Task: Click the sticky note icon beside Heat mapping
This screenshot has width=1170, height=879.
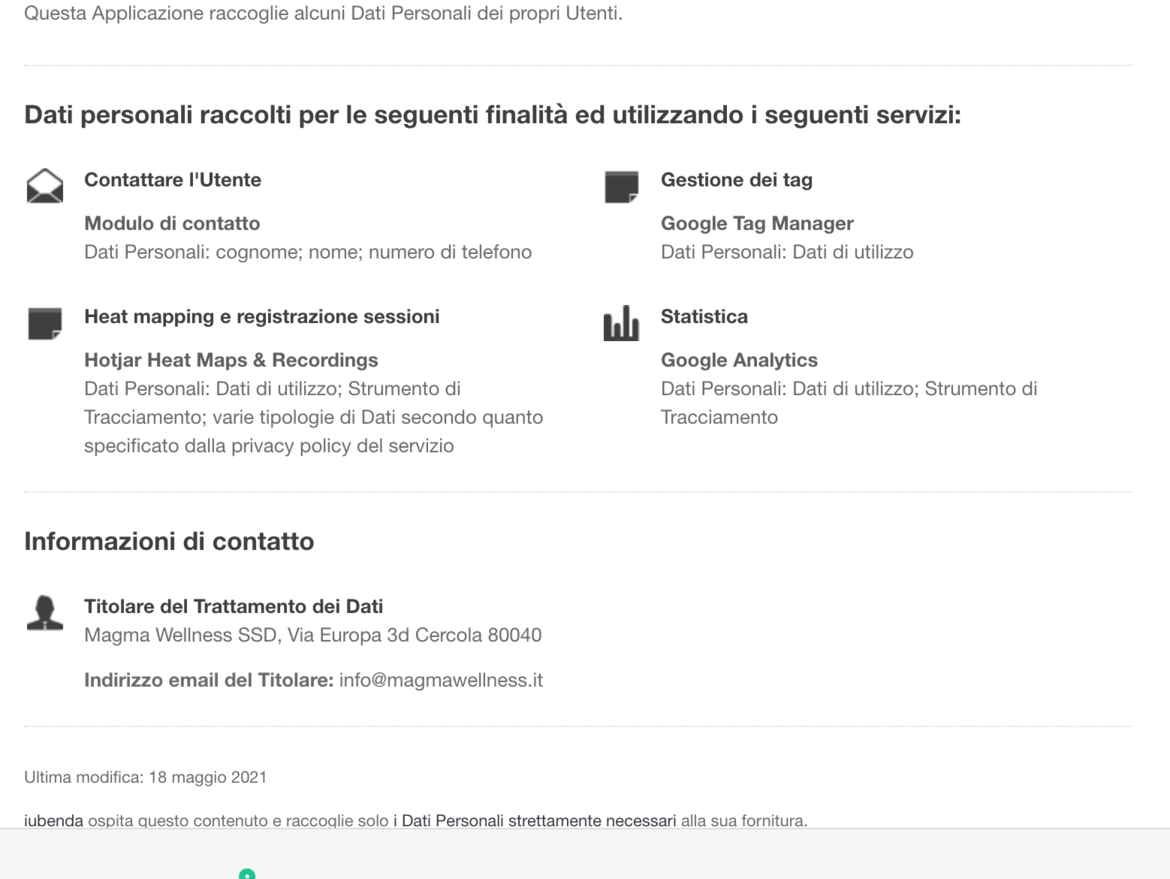Action: pyautogui.click(x=45, y=323)
